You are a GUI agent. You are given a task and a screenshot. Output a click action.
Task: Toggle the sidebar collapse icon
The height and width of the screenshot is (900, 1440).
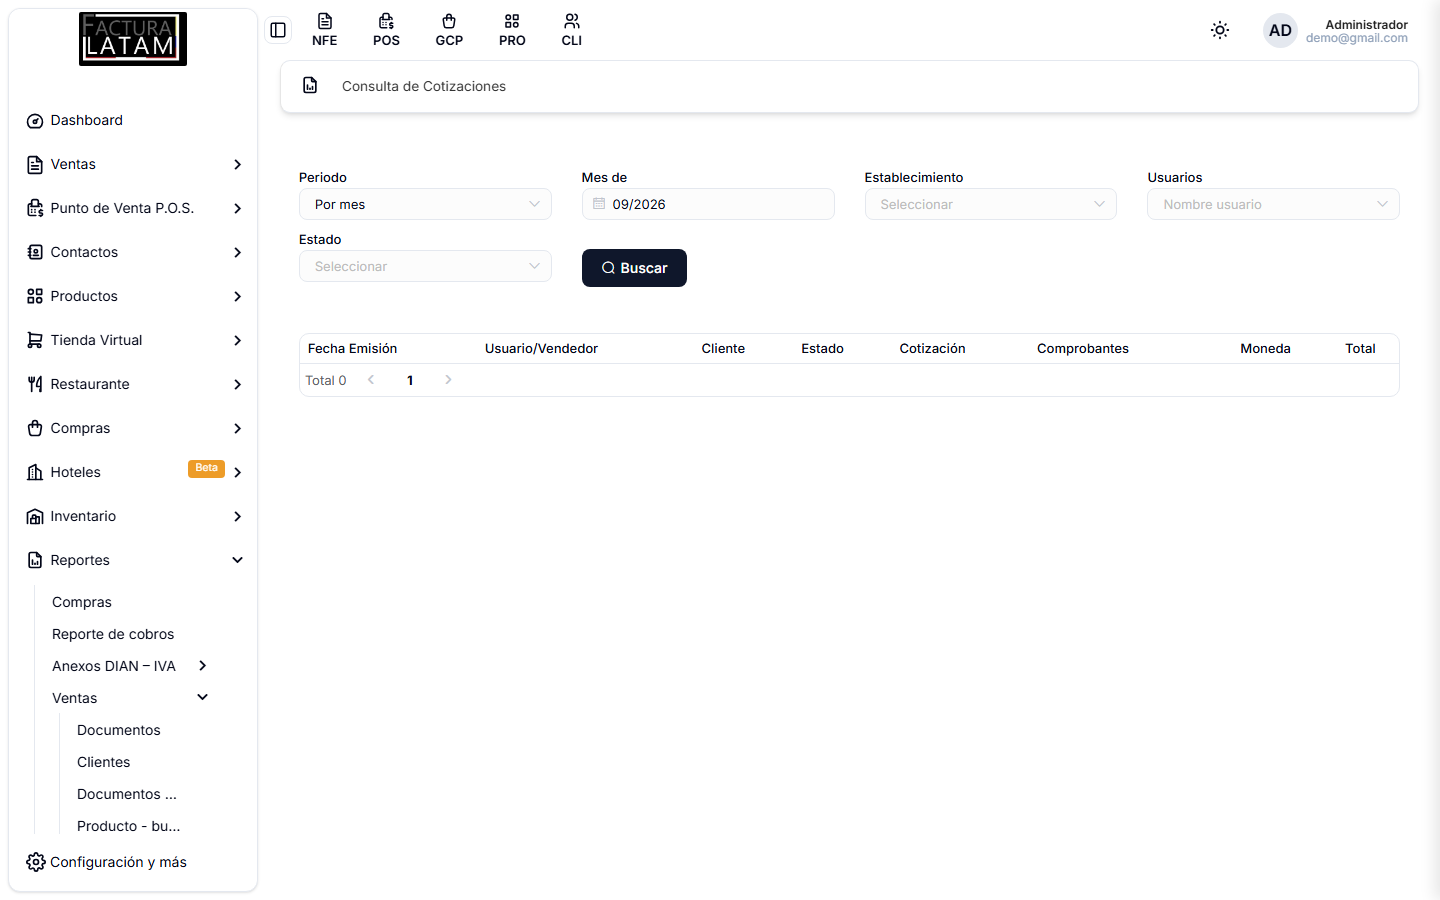tap(278, 30)
